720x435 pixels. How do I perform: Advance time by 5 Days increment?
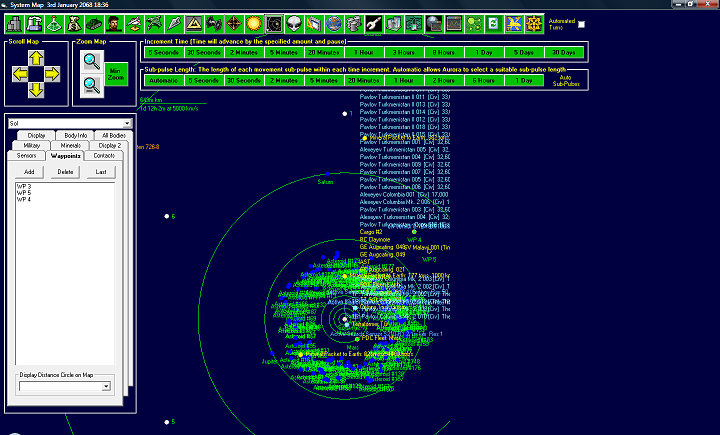point(524,52)
